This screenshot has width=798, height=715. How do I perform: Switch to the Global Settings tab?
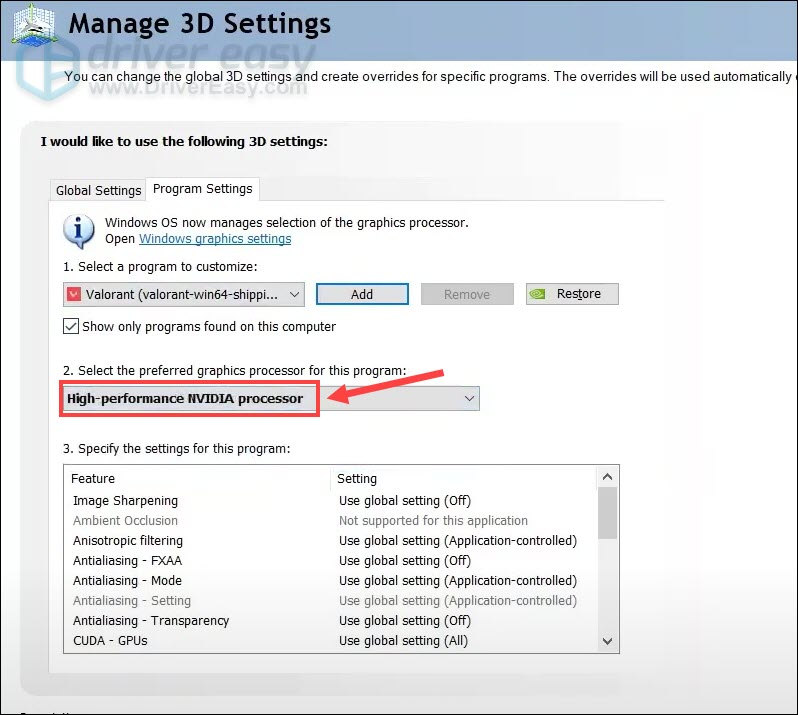tap(98, 190)
